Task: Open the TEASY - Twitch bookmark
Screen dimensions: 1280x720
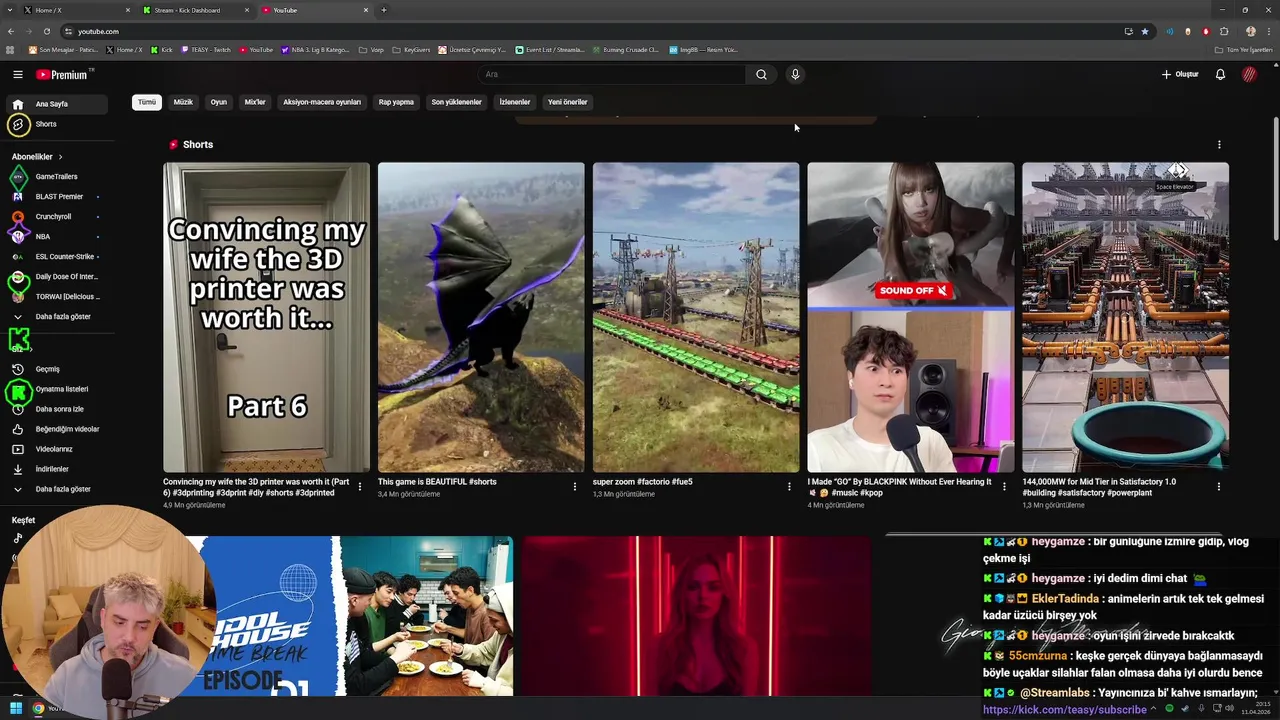Action: [x=206, y=50]
